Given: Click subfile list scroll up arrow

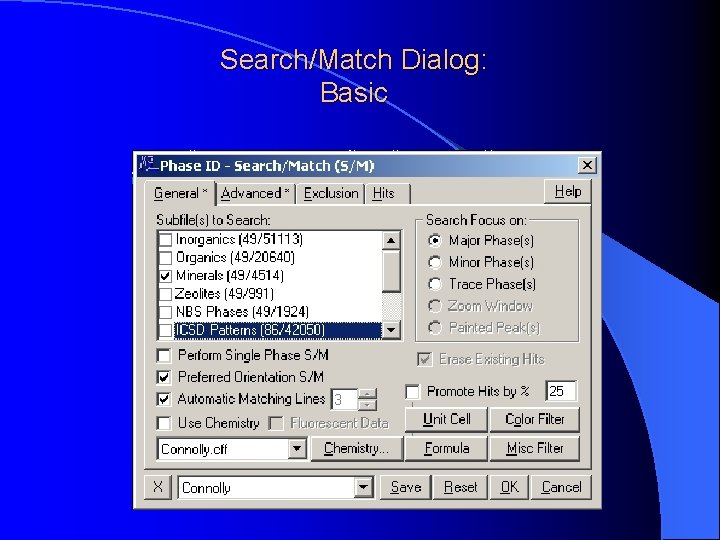Looking at the screenshot, I should 391,240.
